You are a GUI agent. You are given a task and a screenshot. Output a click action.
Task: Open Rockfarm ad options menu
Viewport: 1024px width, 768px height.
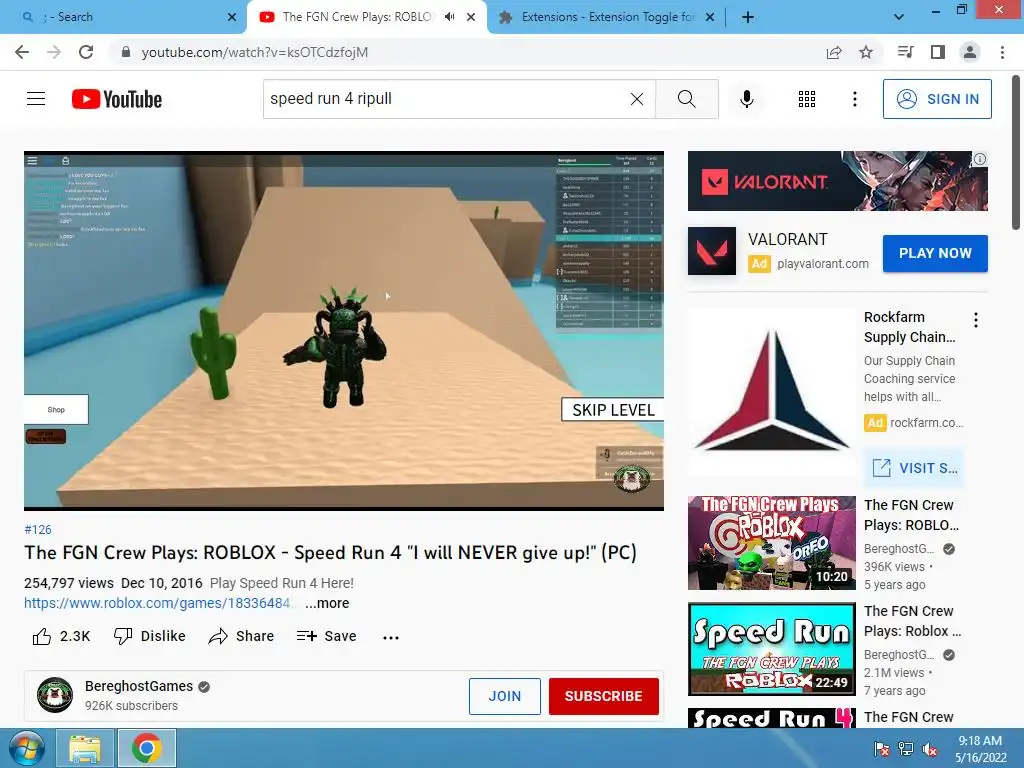tap(976, 320)
